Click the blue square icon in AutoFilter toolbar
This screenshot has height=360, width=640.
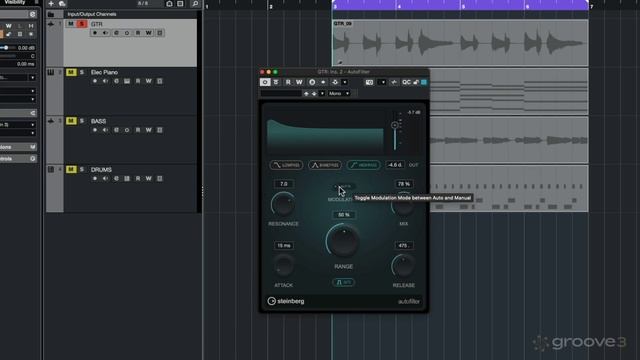[x=424, y=82]
